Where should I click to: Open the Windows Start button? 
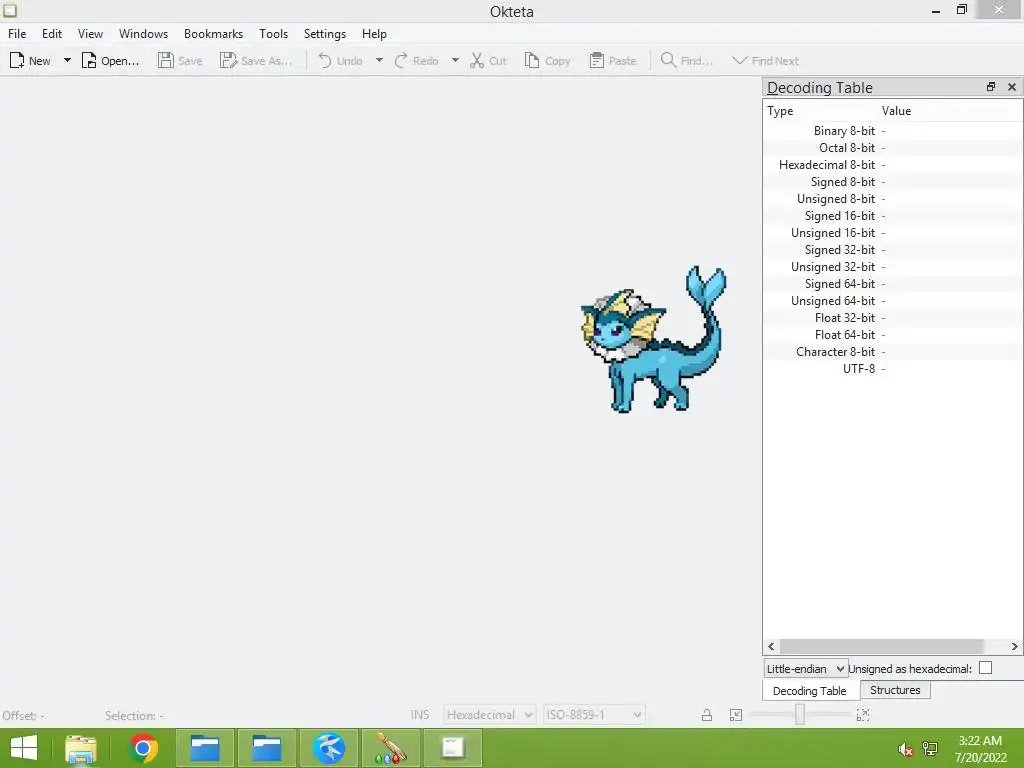coord(24,748)
